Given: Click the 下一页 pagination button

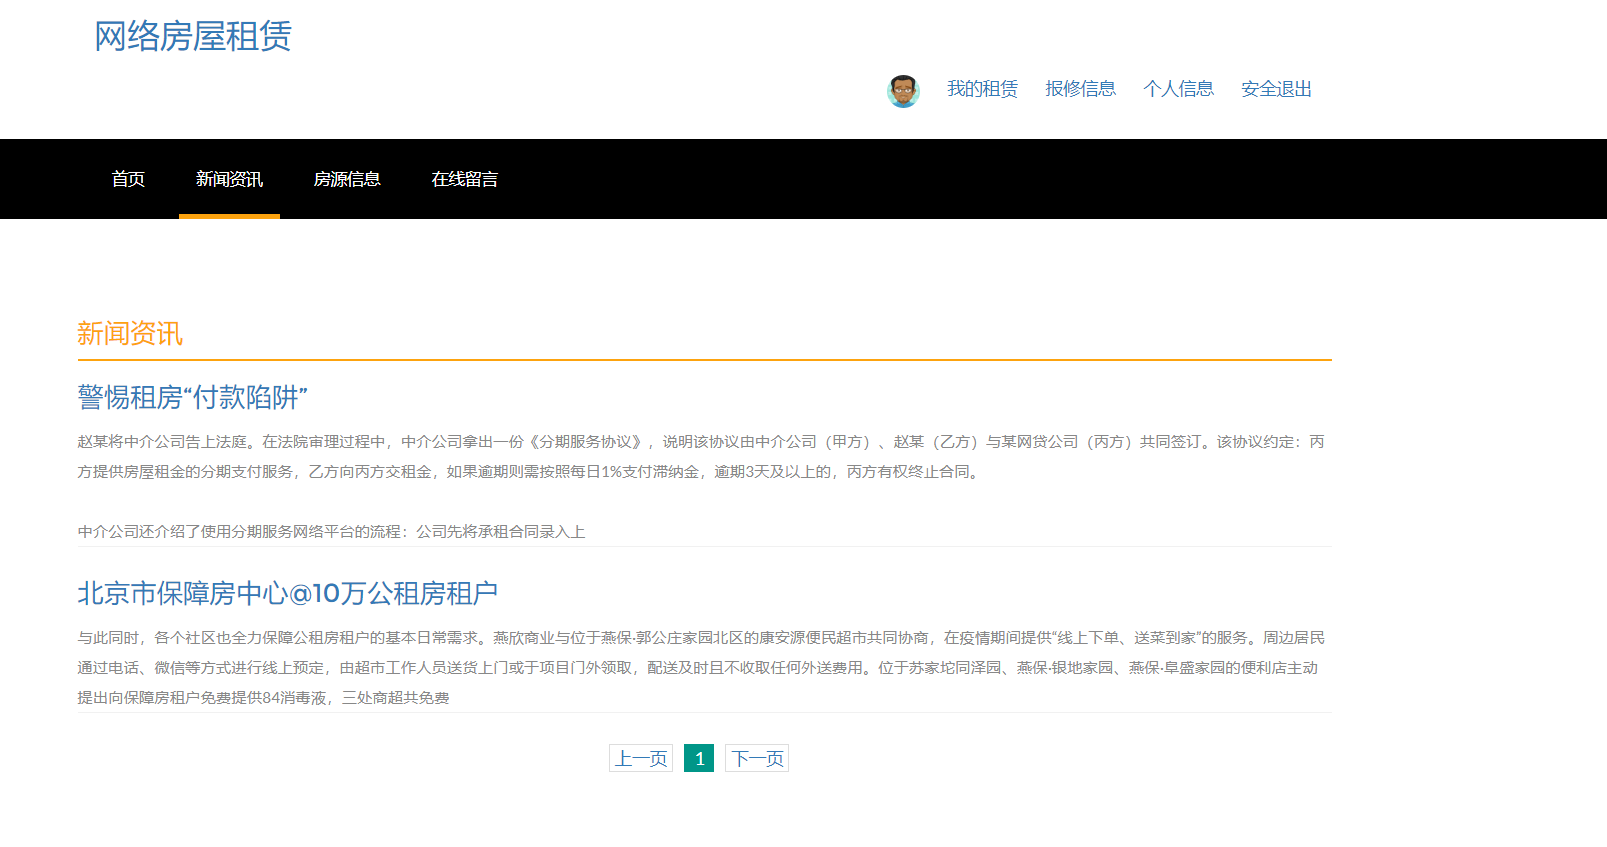Looking at the screenshot, I should 757,758.
